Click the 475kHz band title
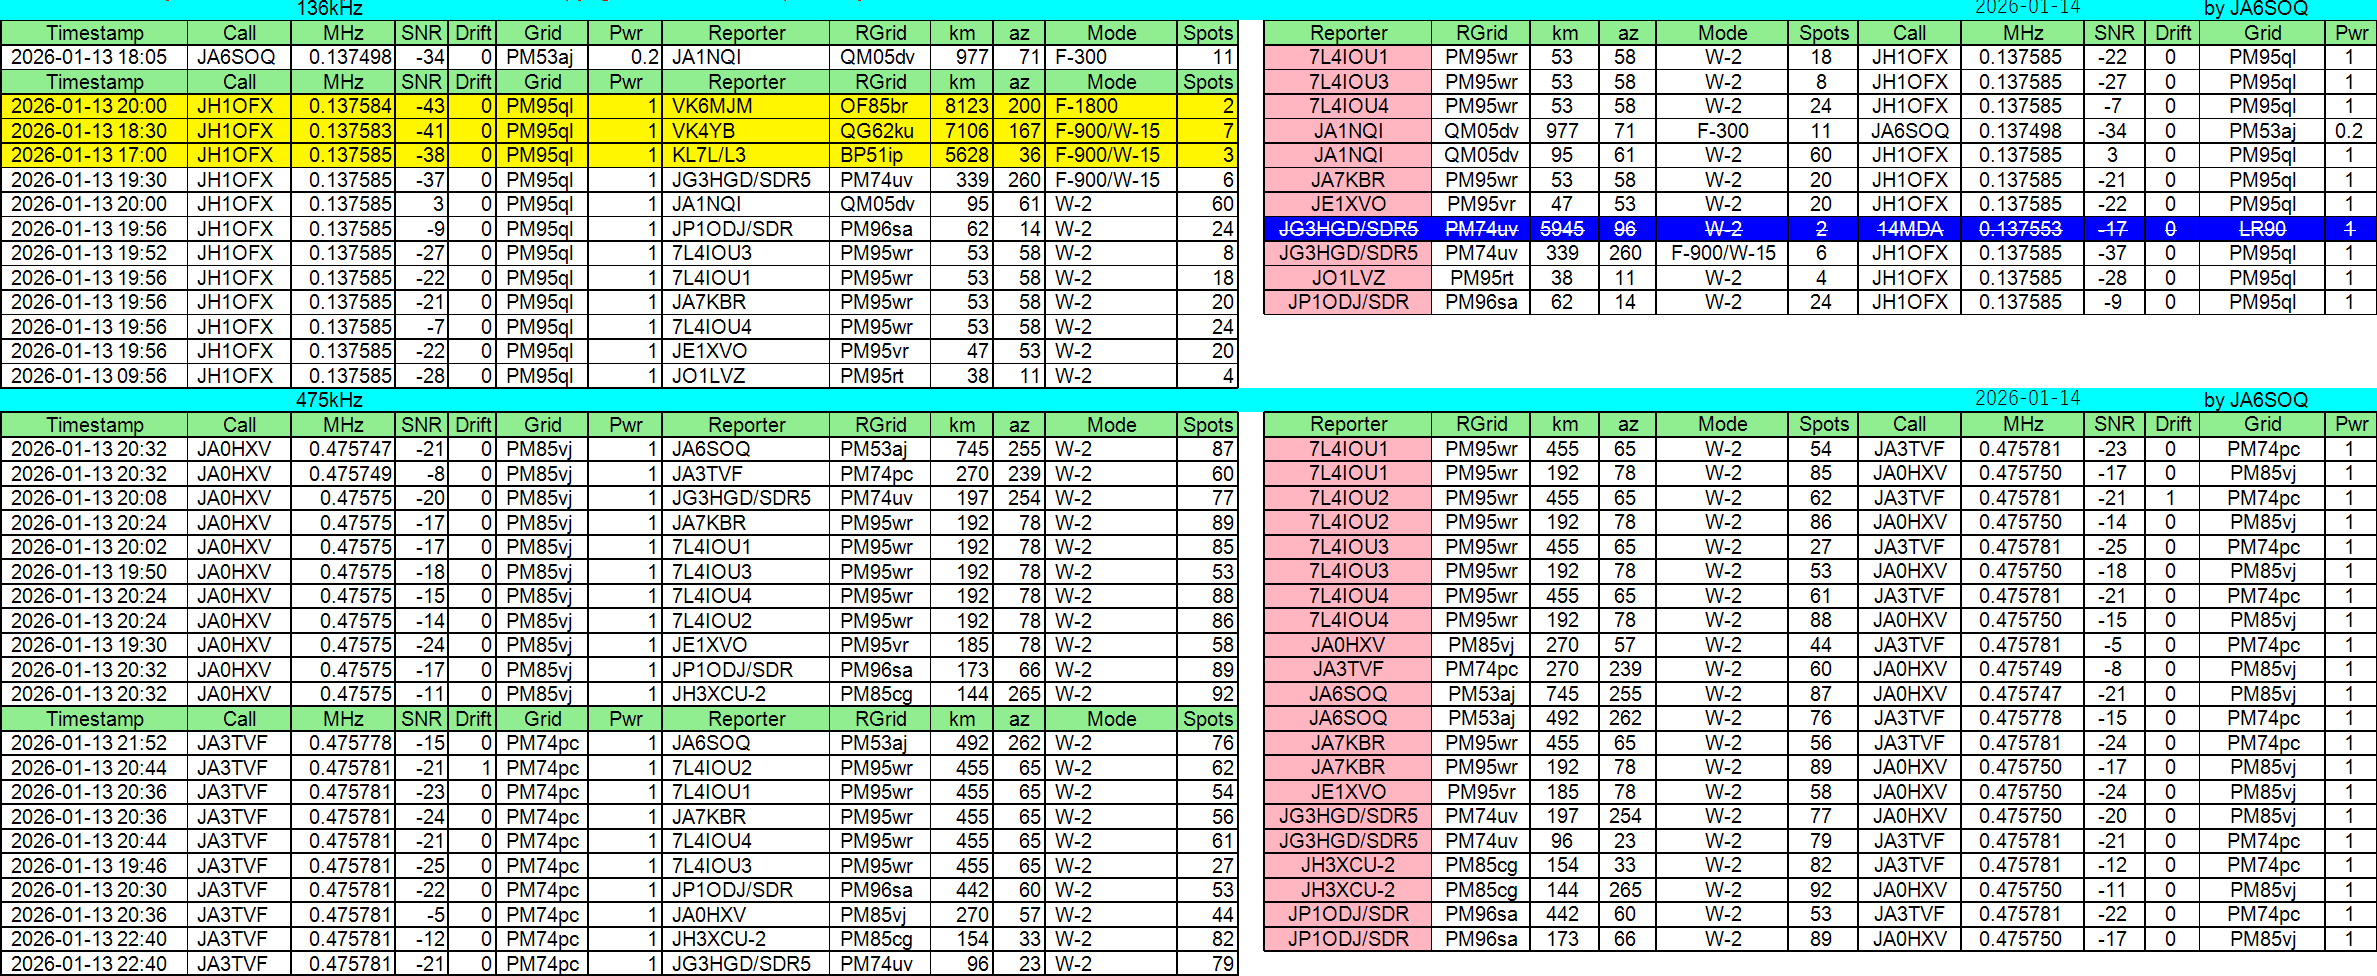Screen dimensions: 2377x976 pos(329,400)
